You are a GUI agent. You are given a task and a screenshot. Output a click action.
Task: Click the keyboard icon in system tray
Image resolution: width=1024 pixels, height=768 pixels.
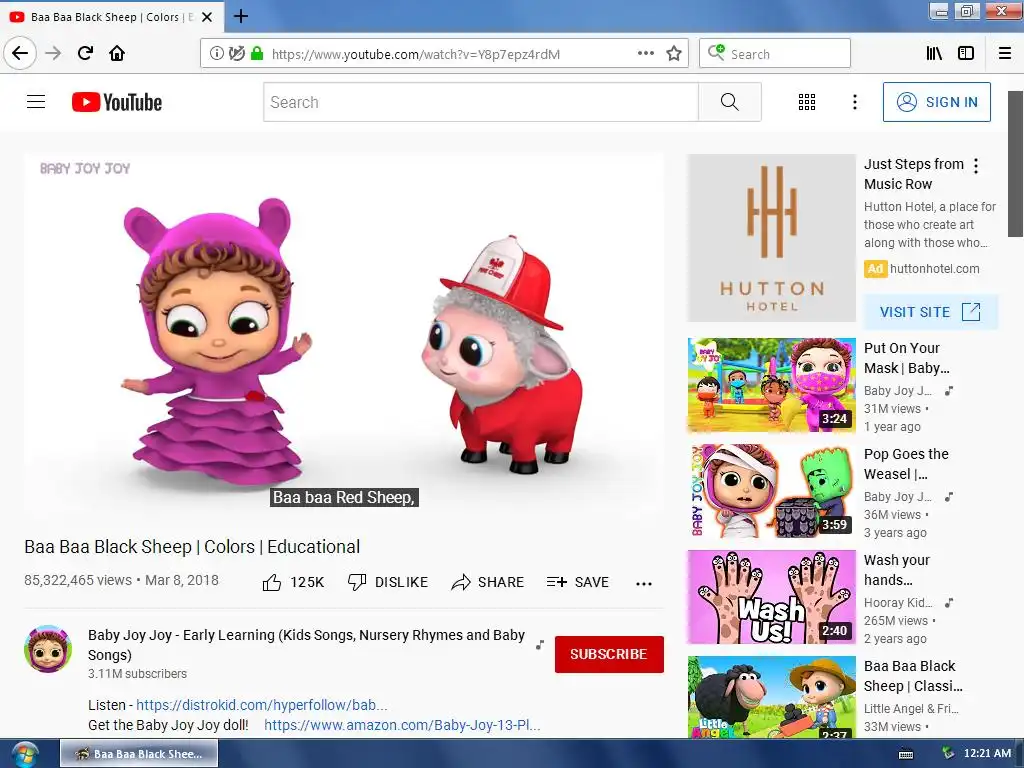click(x=906, y=754)
